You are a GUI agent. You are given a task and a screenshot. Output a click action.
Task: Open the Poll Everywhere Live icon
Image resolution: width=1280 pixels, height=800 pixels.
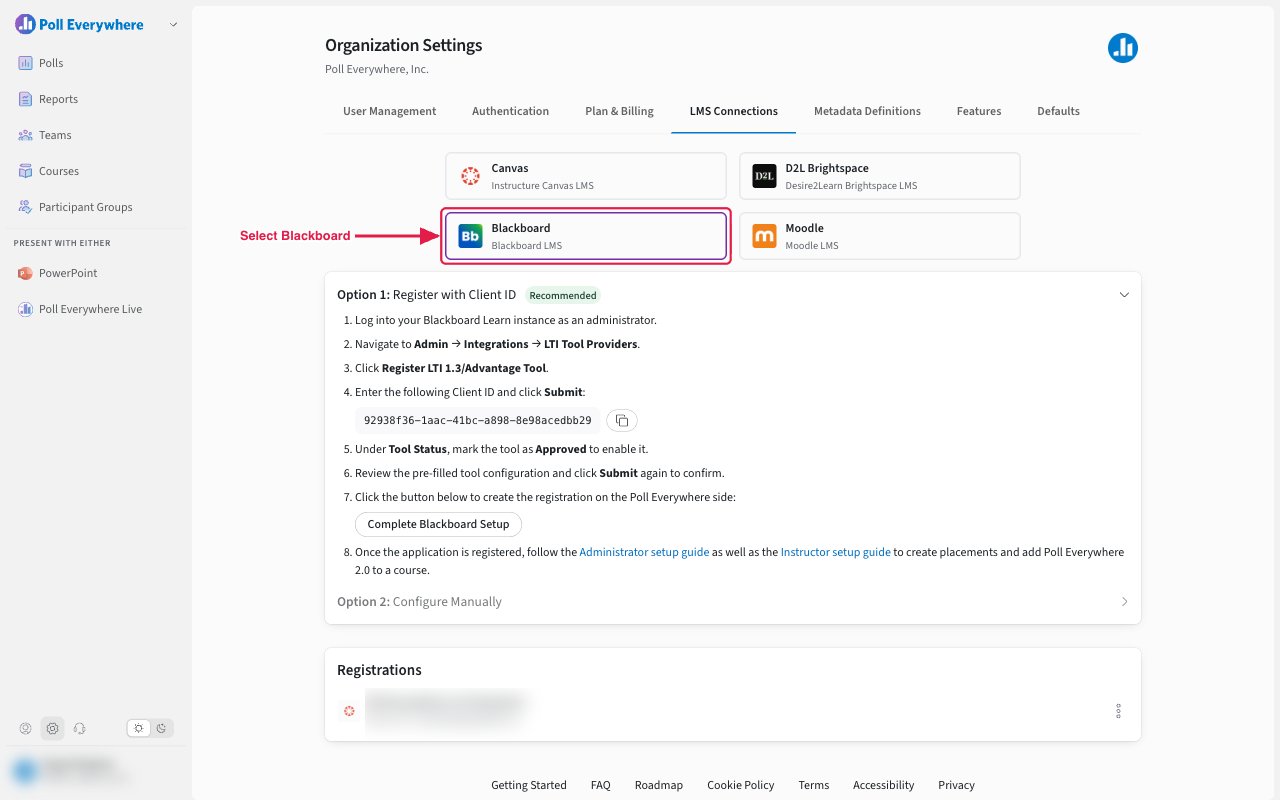click(26, 309)
